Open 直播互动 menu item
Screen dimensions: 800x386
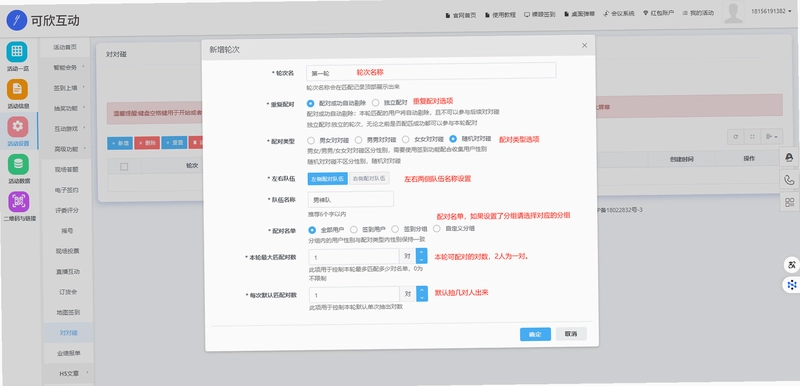pos(68,271)
